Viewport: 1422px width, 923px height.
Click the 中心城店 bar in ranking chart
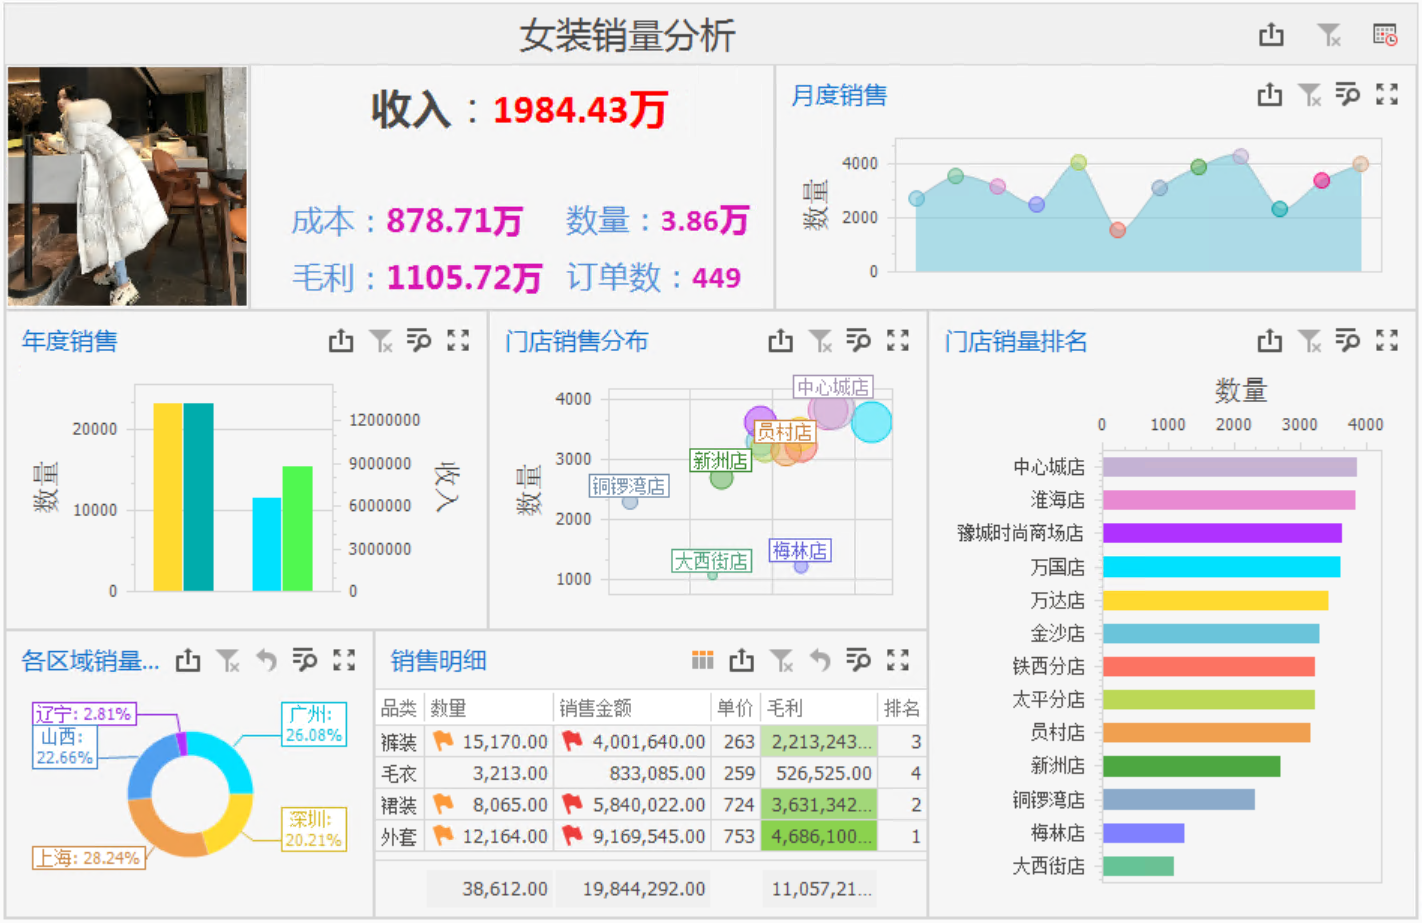click(1229, 467)
